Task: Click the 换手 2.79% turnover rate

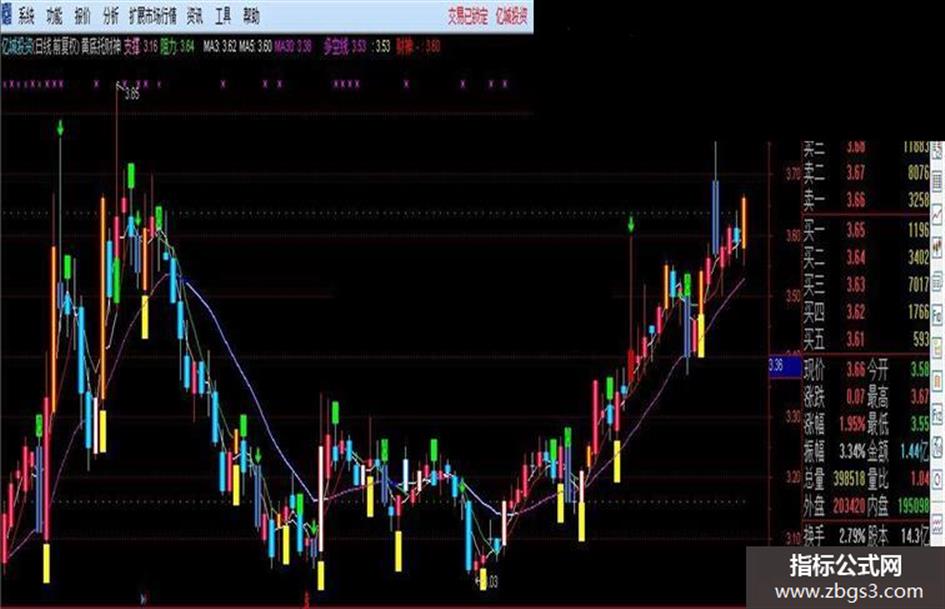Action: pos(835,535)
